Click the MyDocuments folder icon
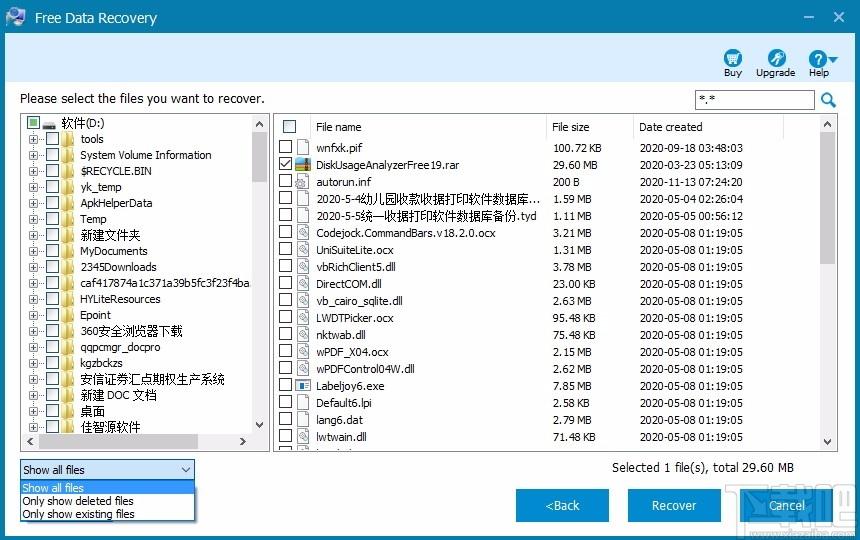Screen dimensions: 860x540 click(x=67, y=251)
